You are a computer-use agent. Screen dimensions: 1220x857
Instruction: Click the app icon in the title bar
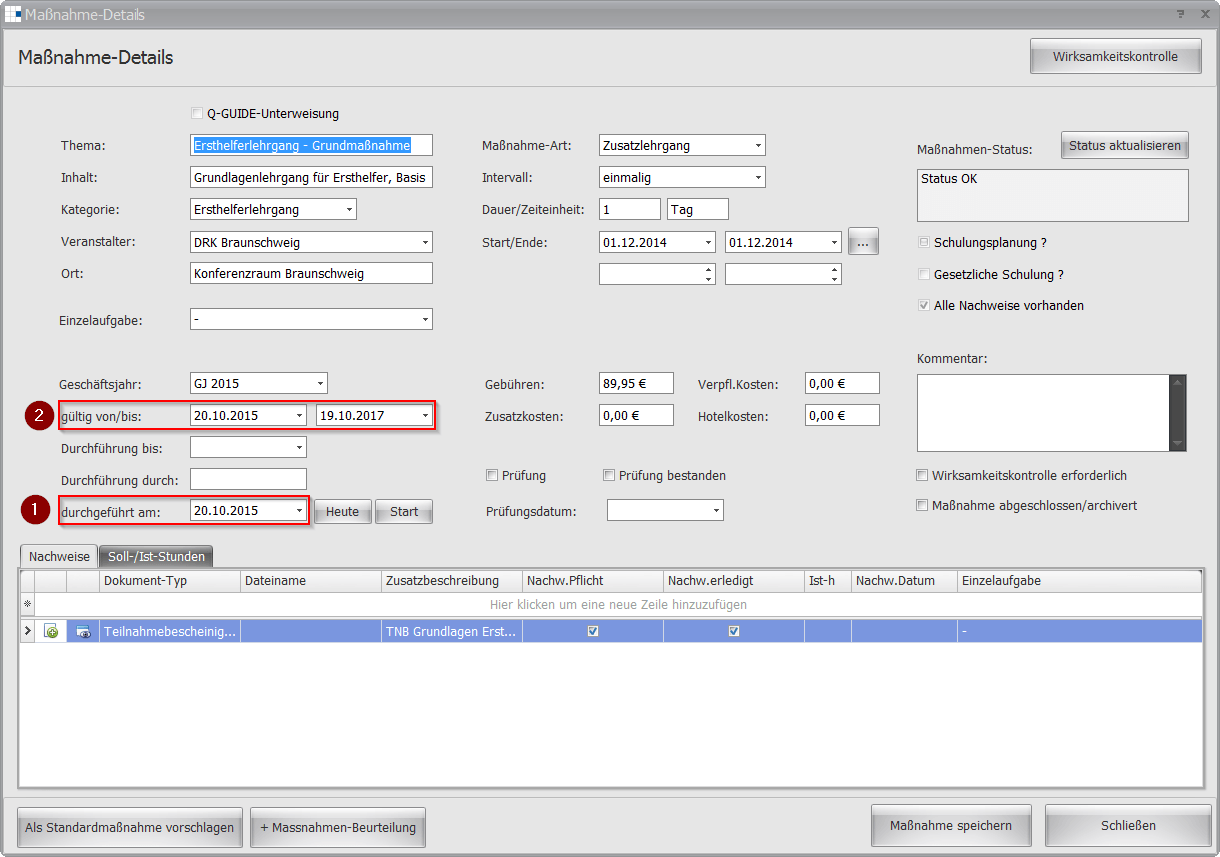pyautogui.click(x=14, y=14)
